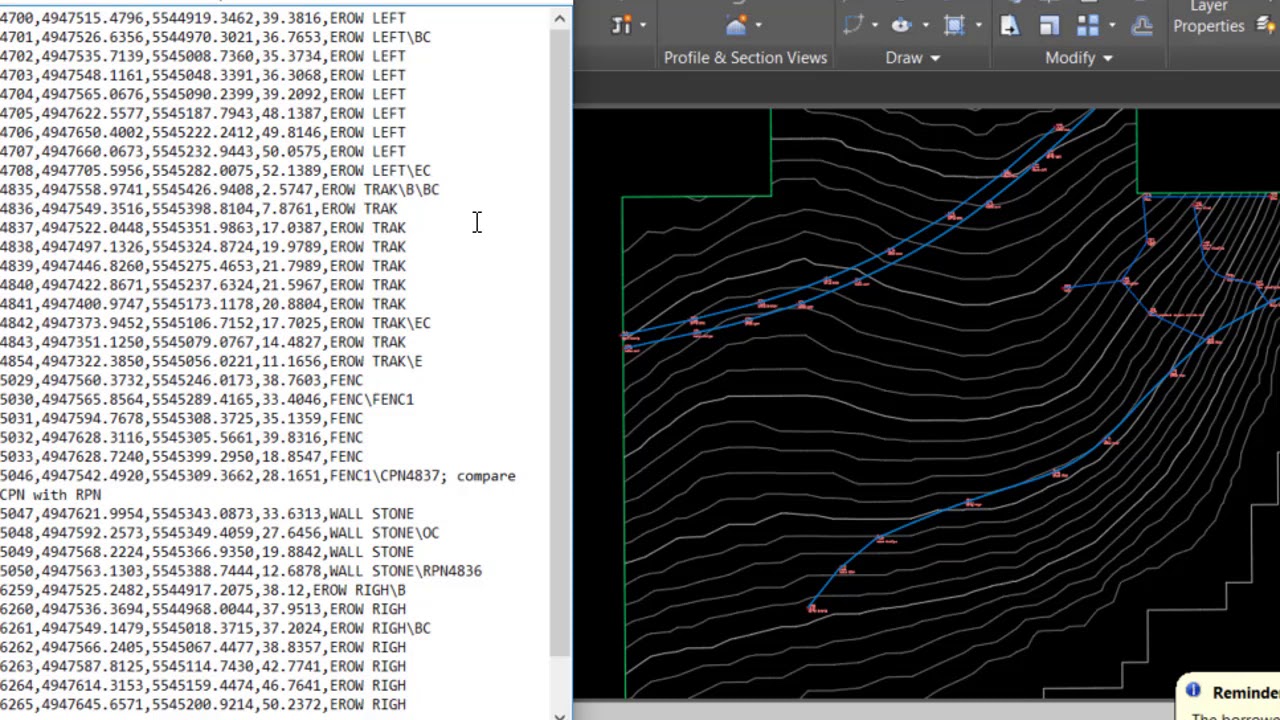Click text line 4835 EROW TRAK\B\BC
This screenshot has height=720, width=1280.
click(220, 189)
